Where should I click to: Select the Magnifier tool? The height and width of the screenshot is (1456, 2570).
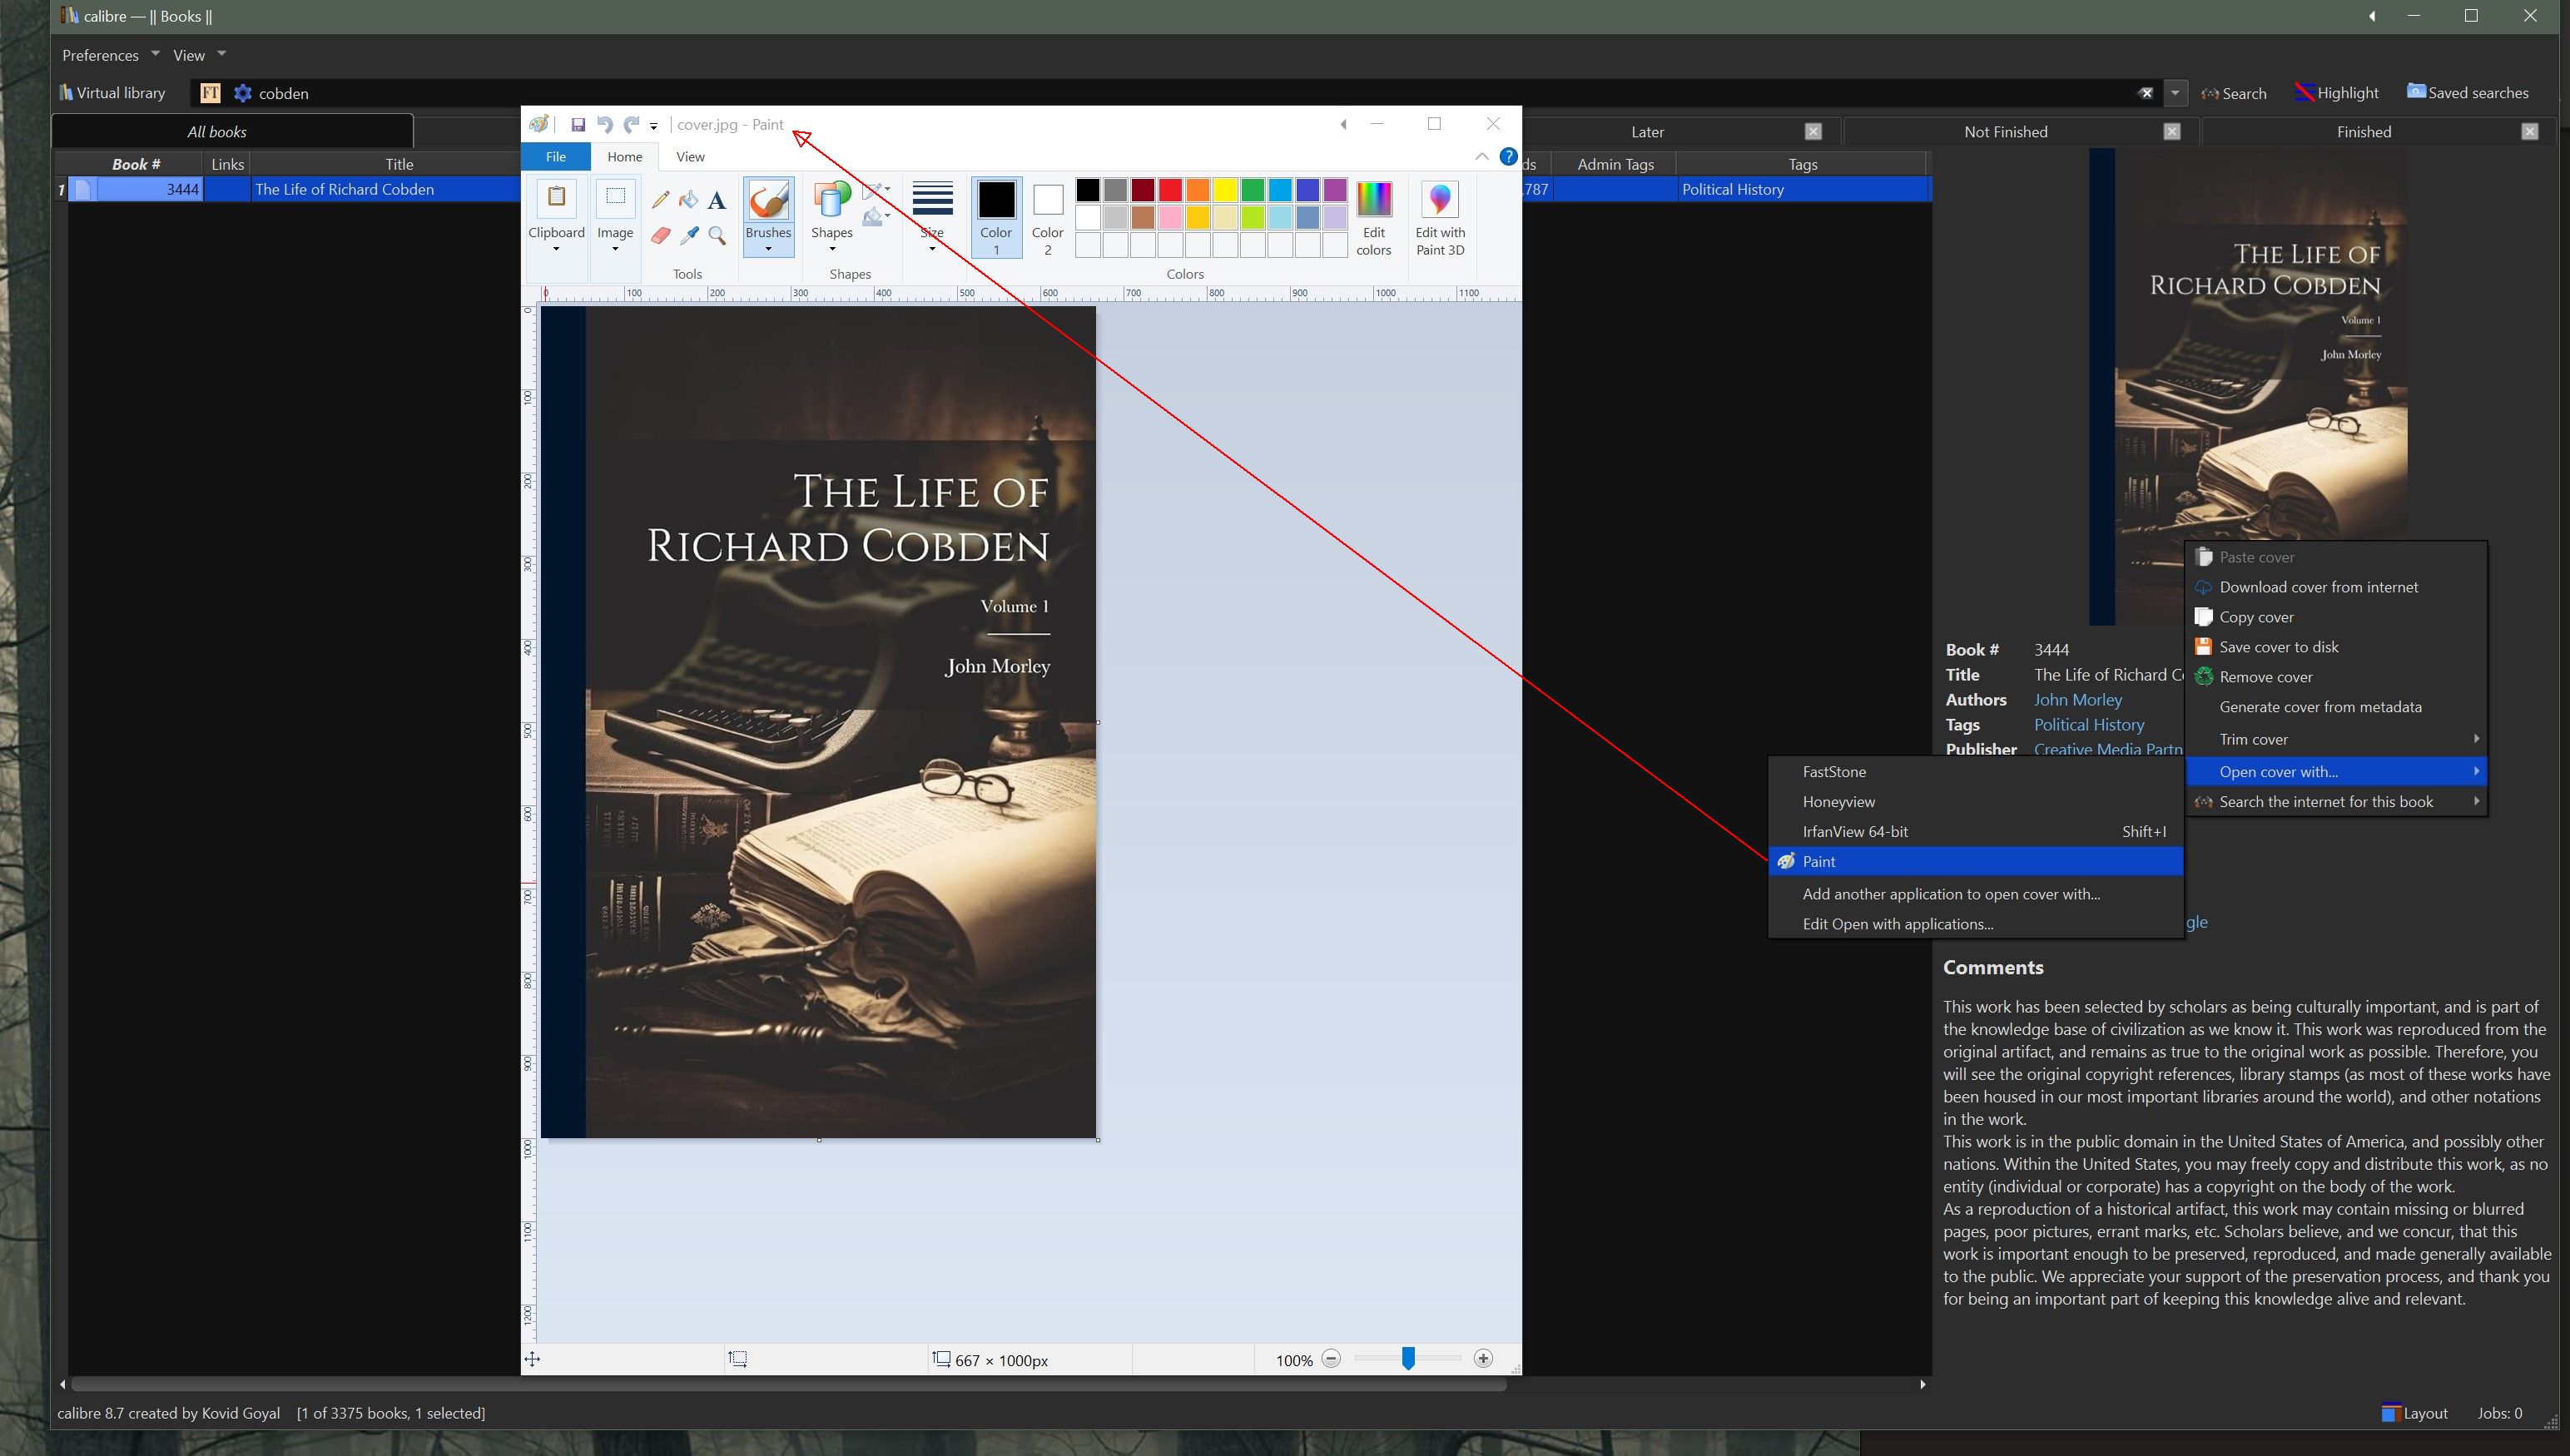click(x=716, y=236)
